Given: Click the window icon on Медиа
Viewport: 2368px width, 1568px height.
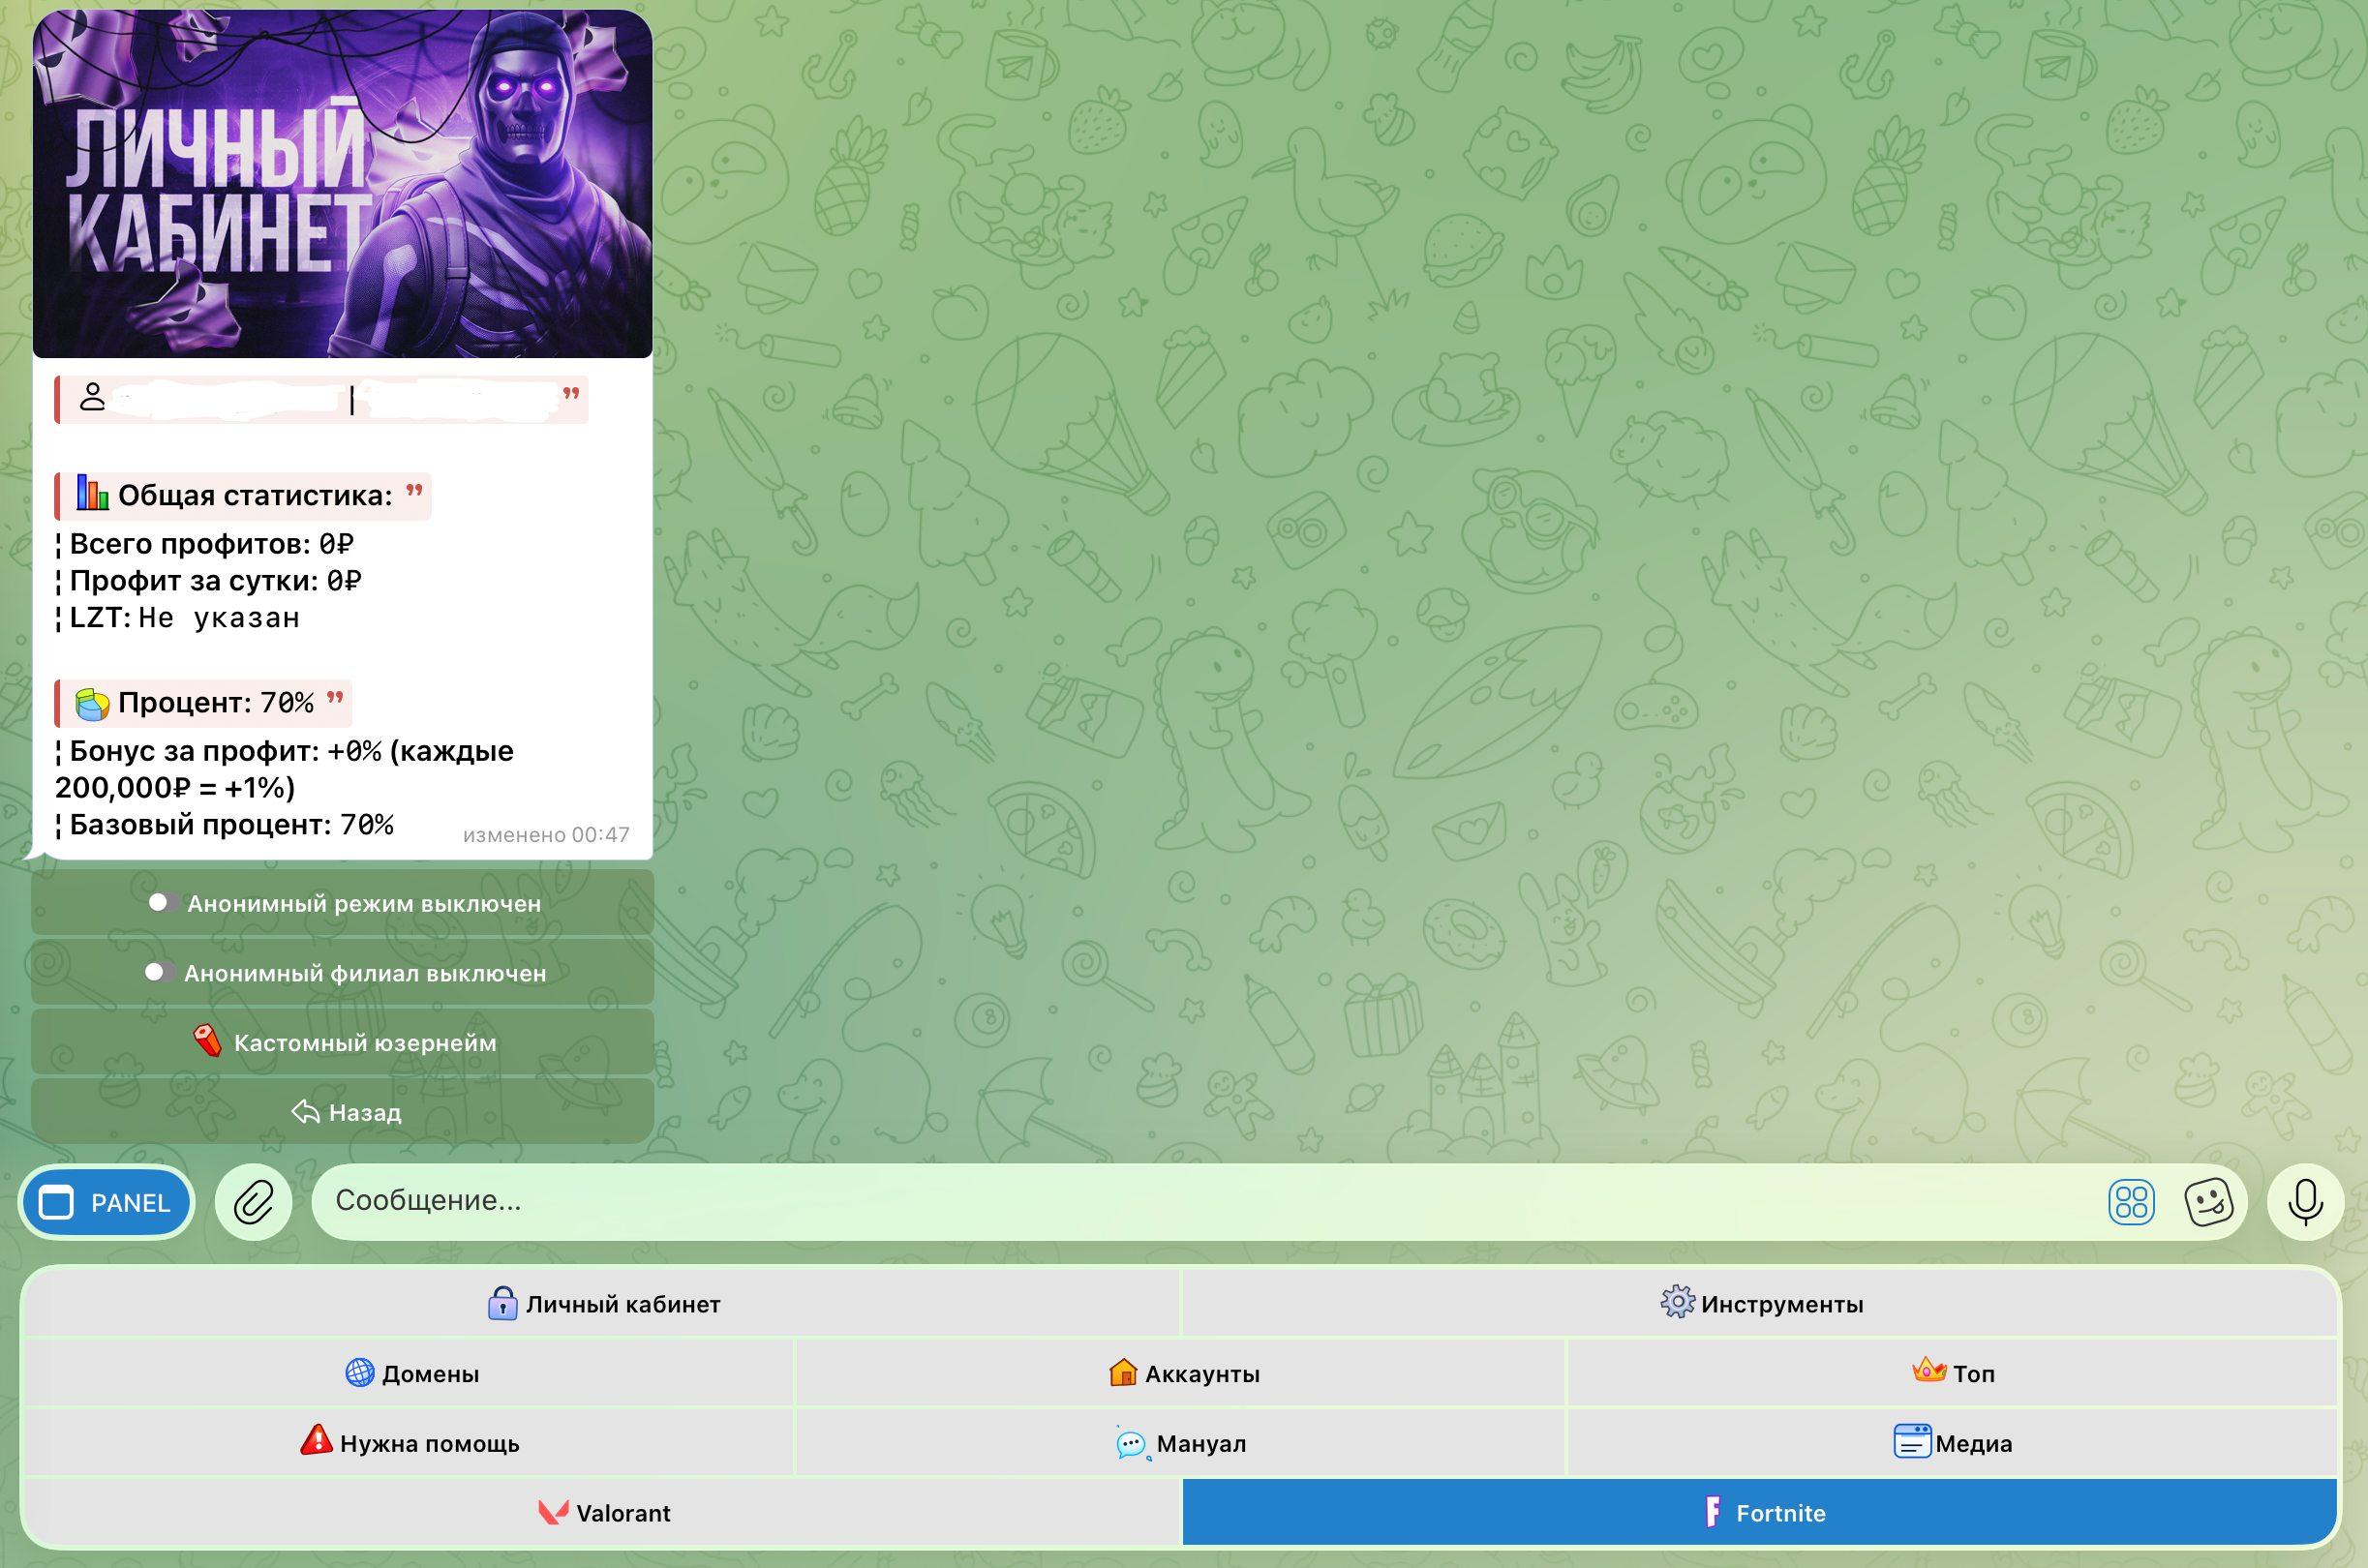Looking at the screenshot, I should (1912, 1441).
